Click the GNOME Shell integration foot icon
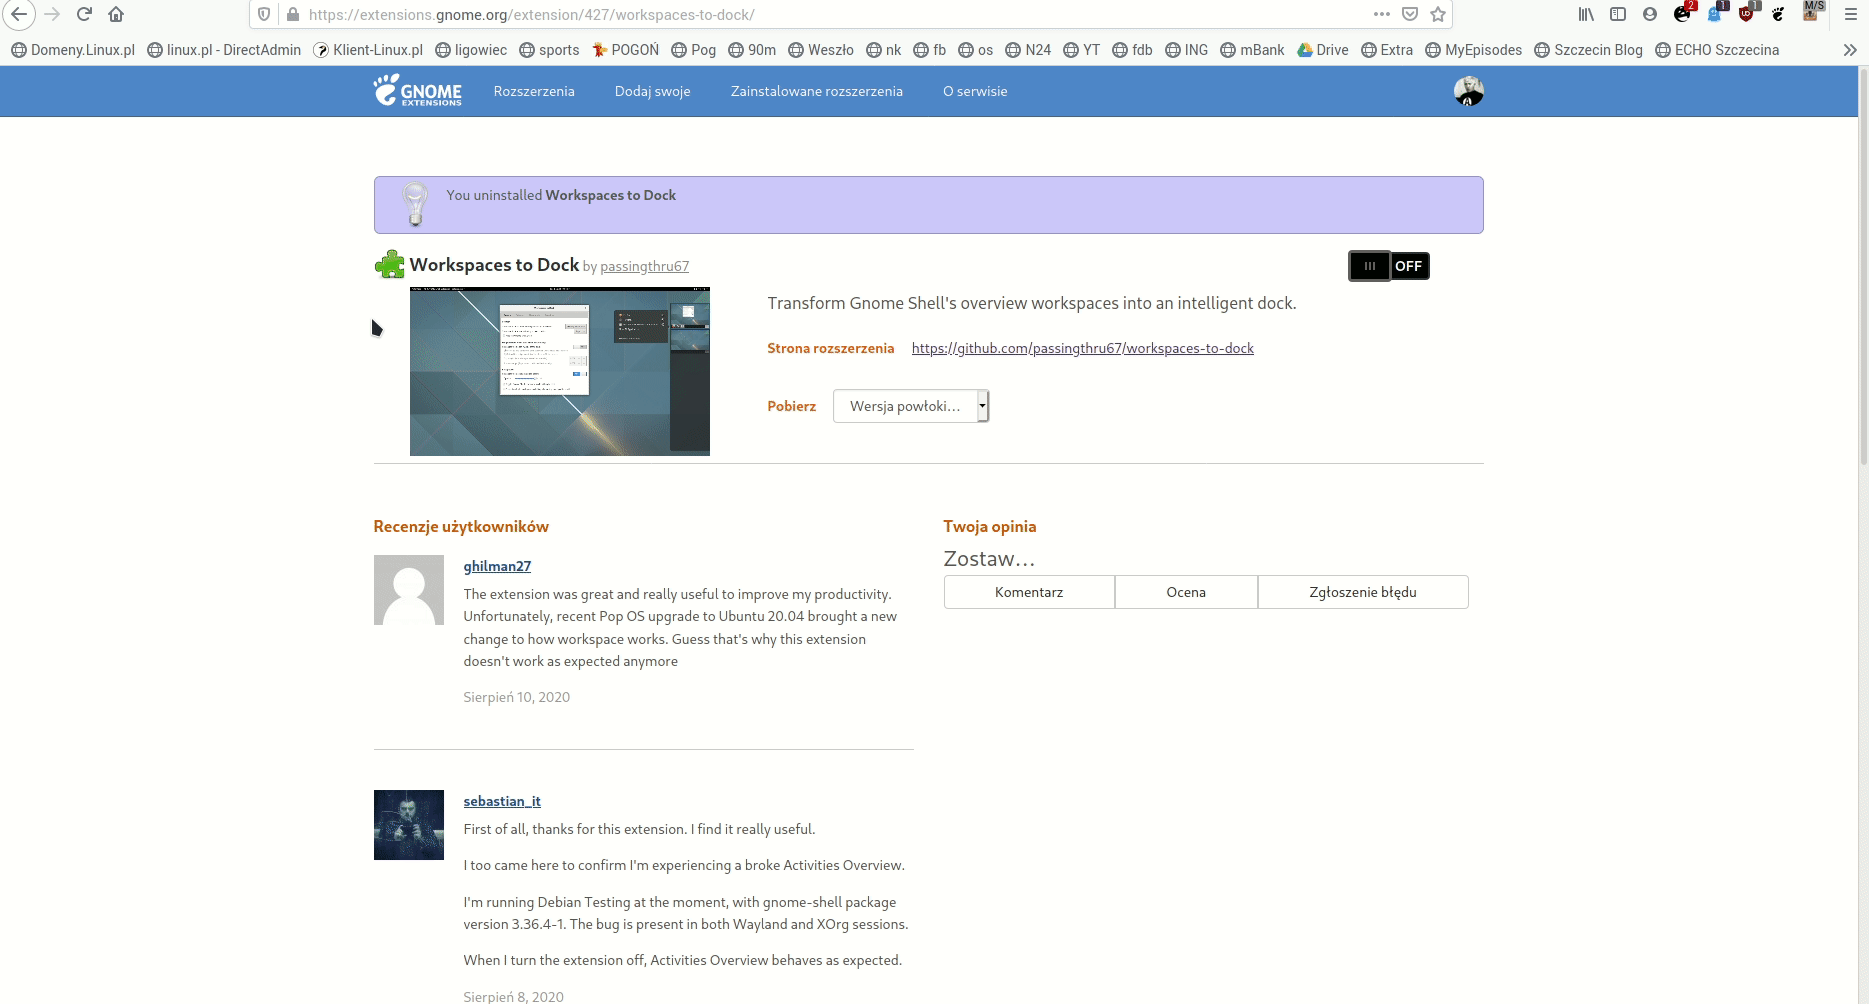This screenshot has width=1869, height=1004. [1778, 14]
